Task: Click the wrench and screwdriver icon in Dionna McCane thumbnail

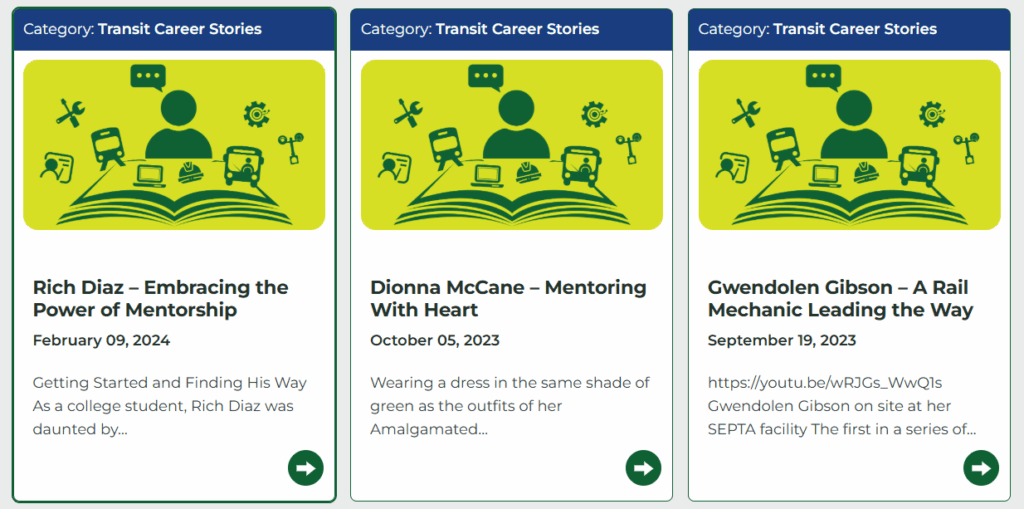Action: tap(409, 112)
